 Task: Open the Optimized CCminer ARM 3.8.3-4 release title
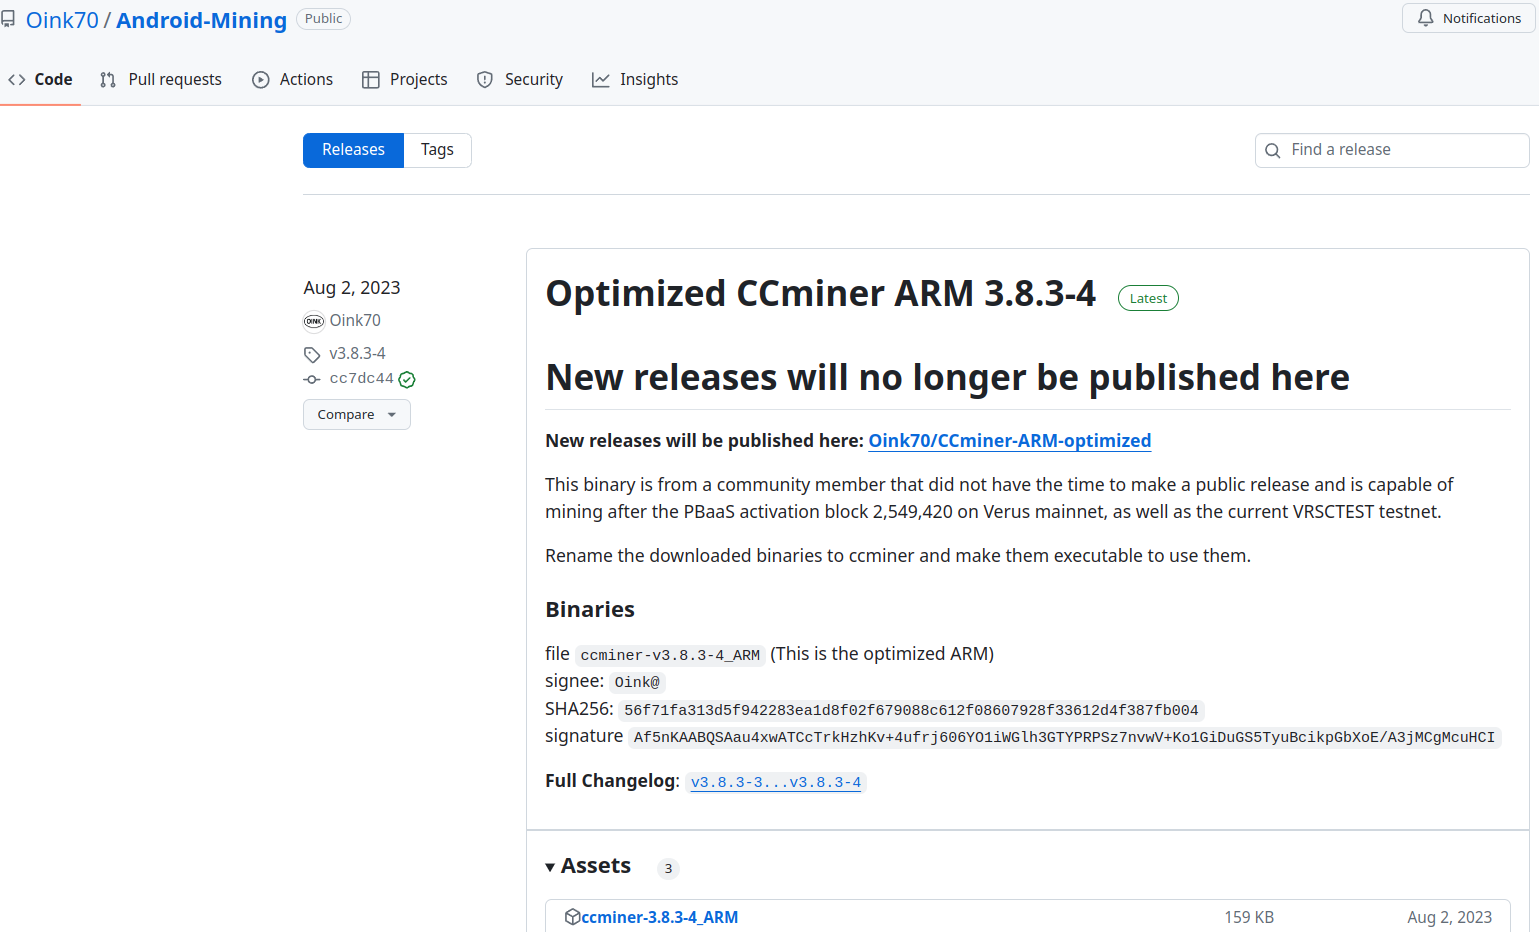coord(821,294)
